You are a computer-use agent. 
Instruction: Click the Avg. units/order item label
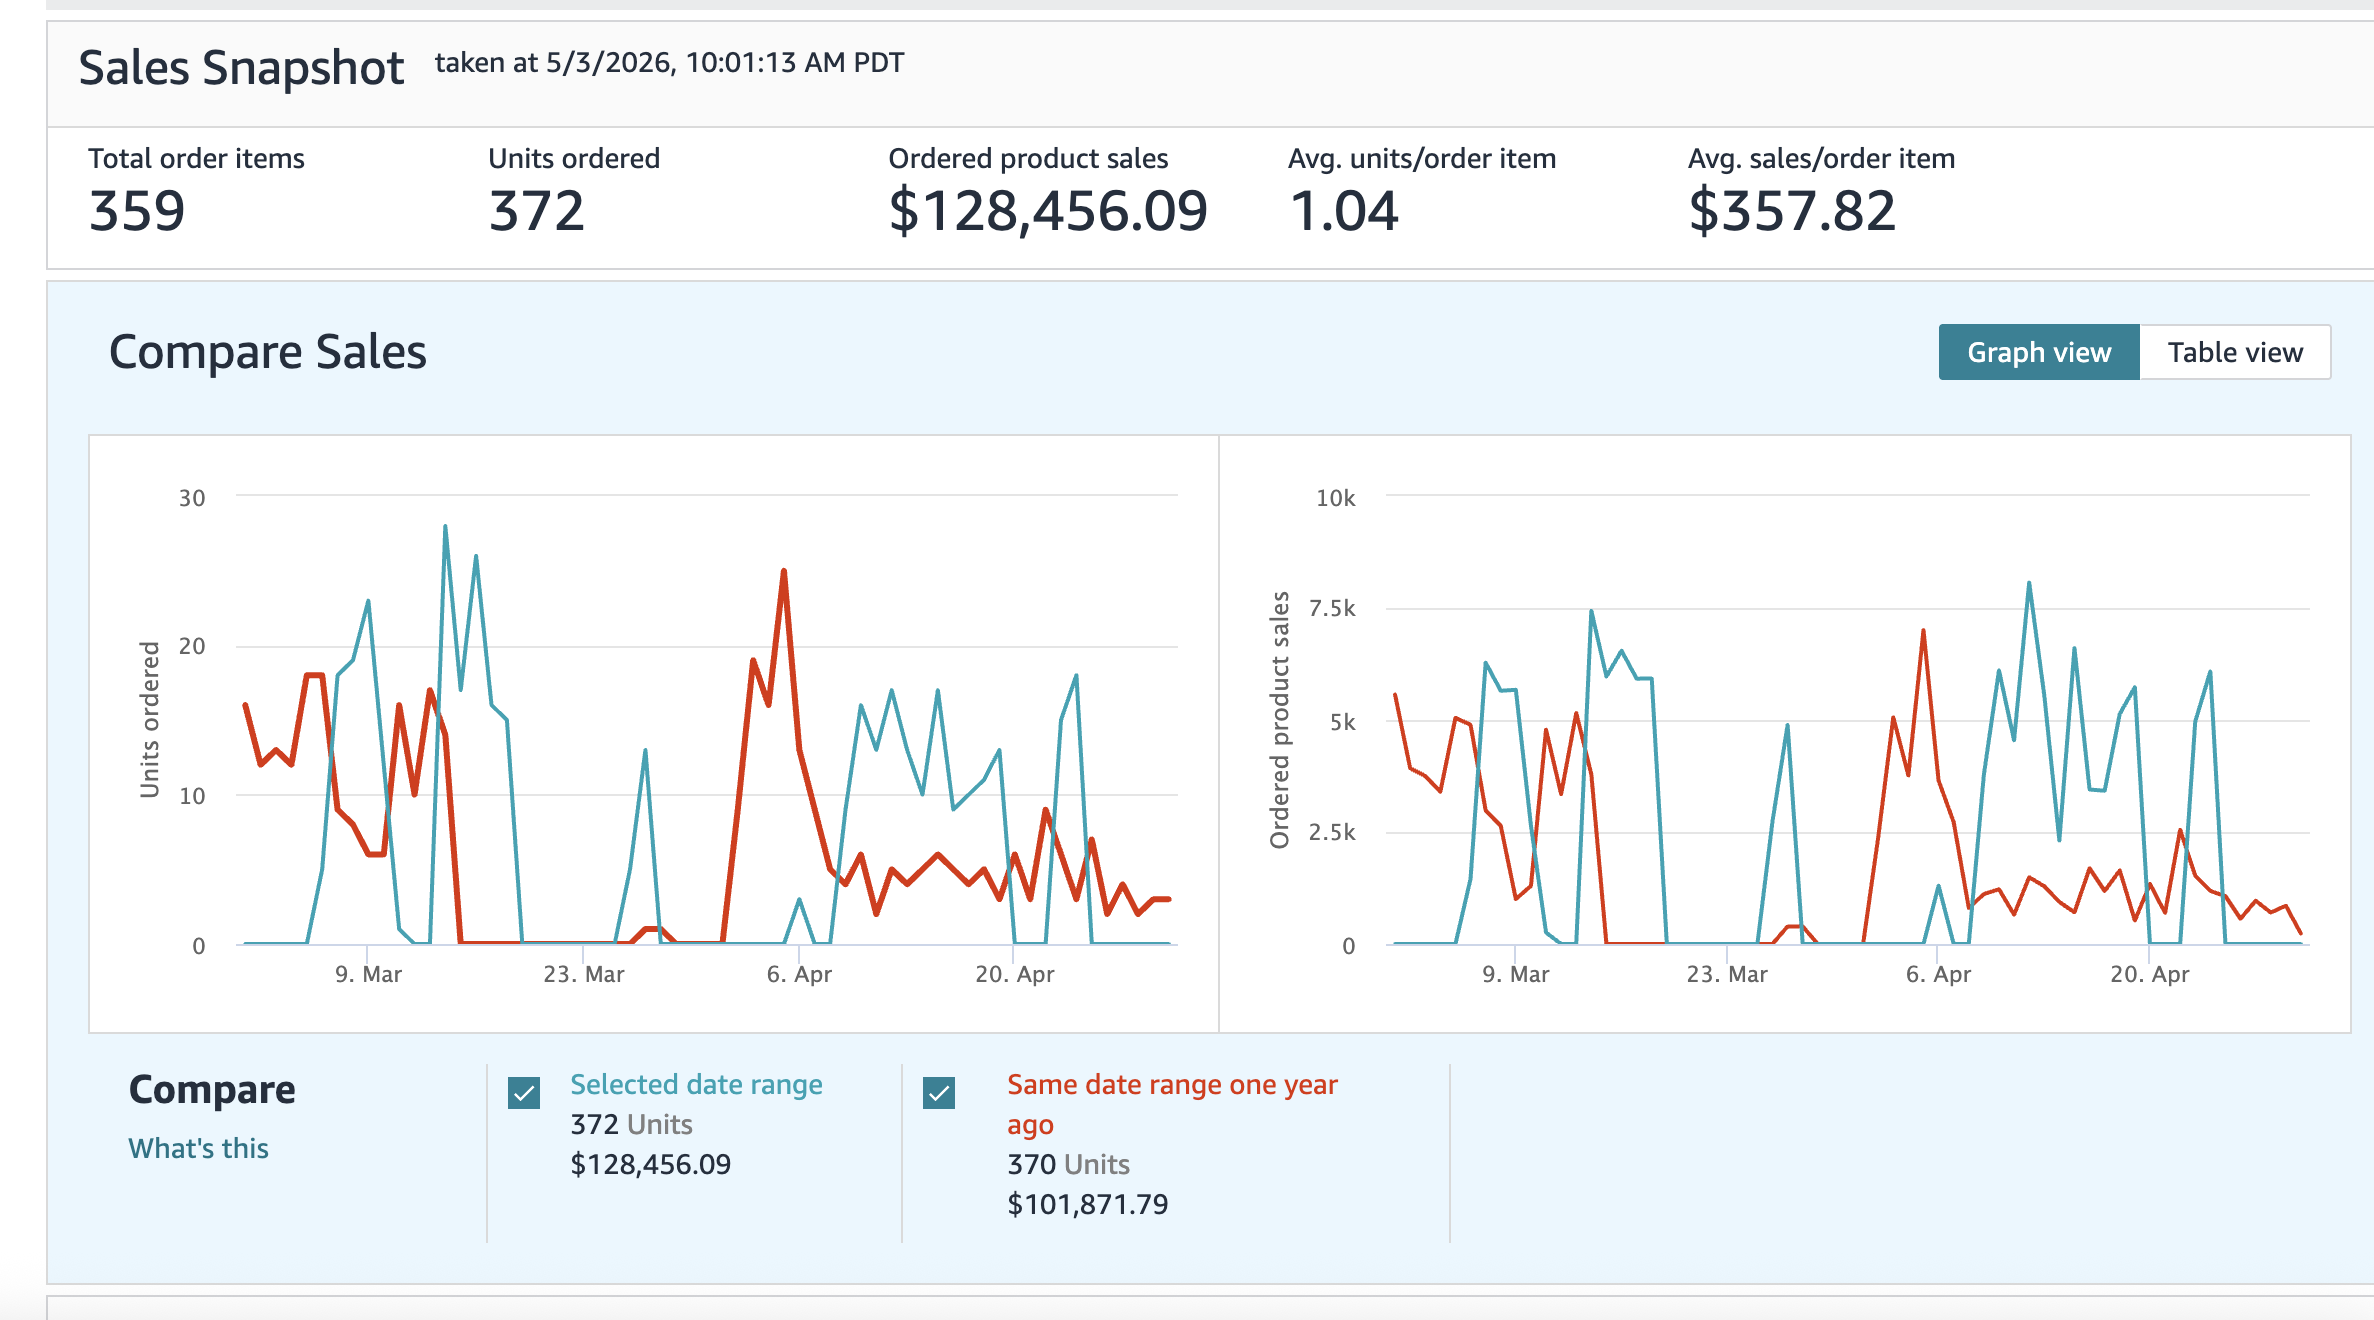1422,158
